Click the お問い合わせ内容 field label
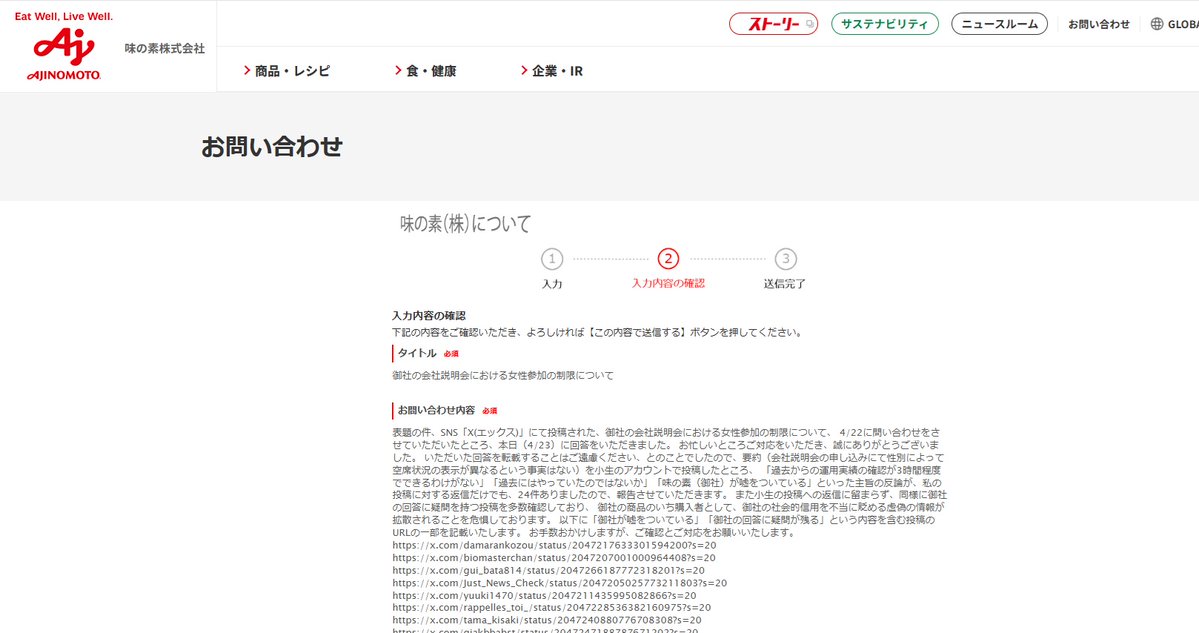 tap(436, 411)
